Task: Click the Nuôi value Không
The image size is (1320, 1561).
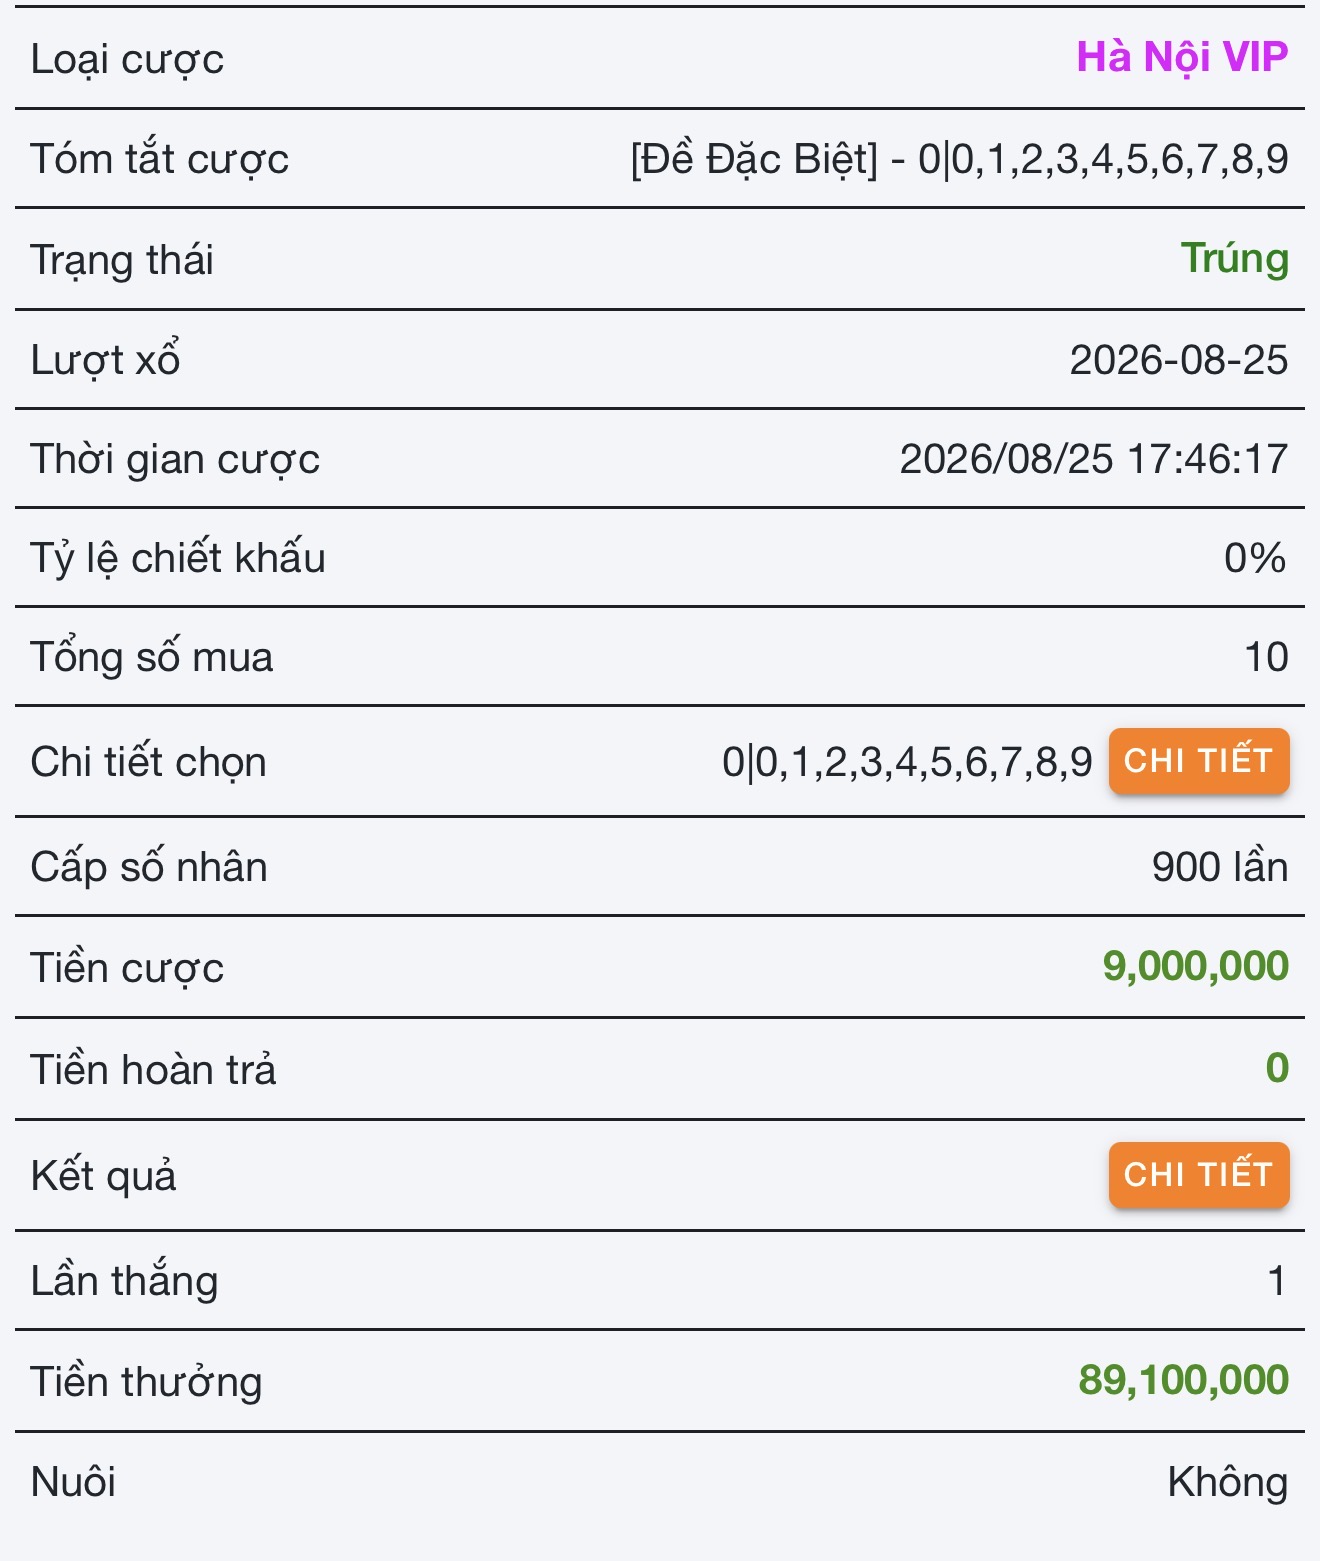Action: pyautogui.click(x=1228, y=1482)
